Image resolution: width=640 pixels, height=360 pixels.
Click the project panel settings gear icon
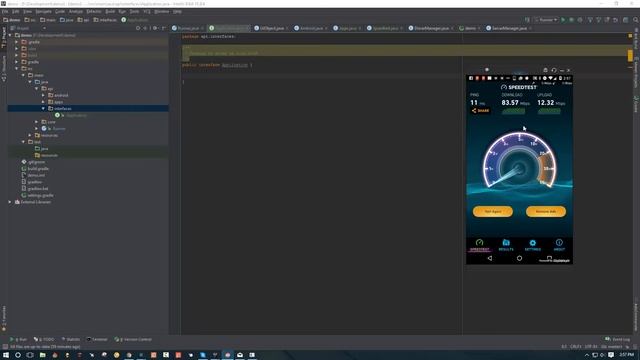point(155,28)
